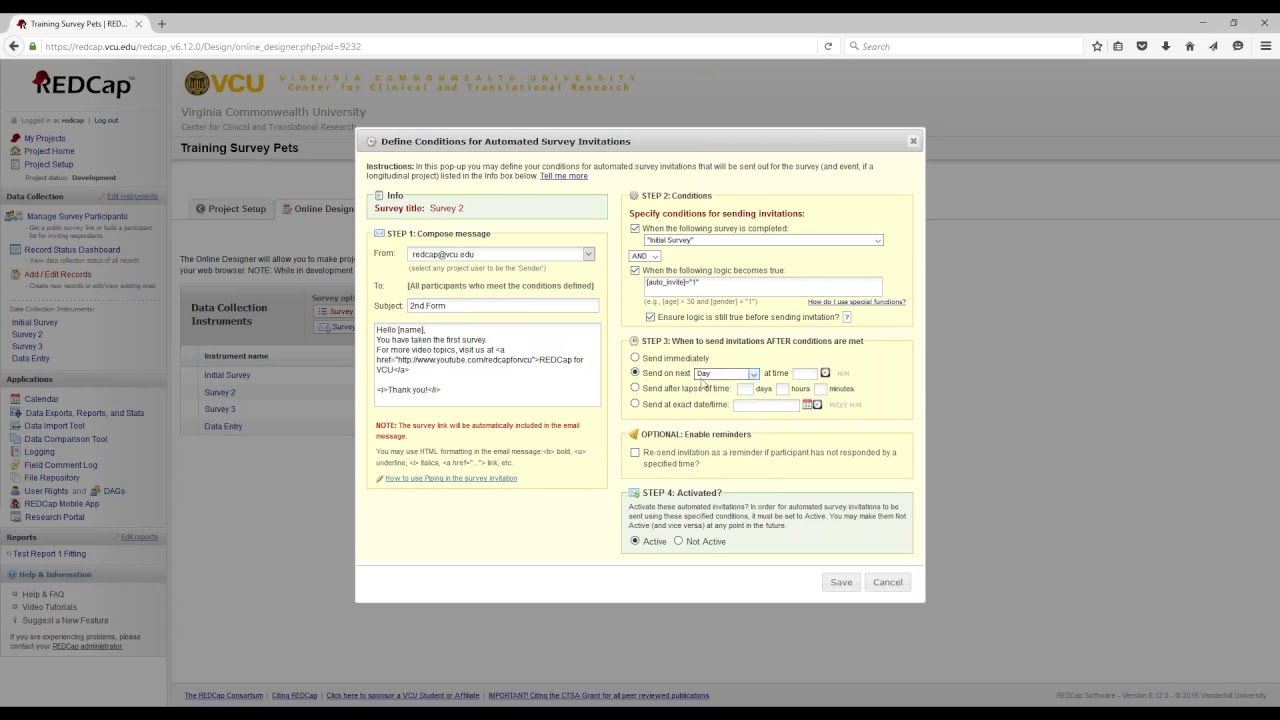Switch to Project Setup tab
The width and height of the screenshot is (1280, 720).
coord(231,209)
